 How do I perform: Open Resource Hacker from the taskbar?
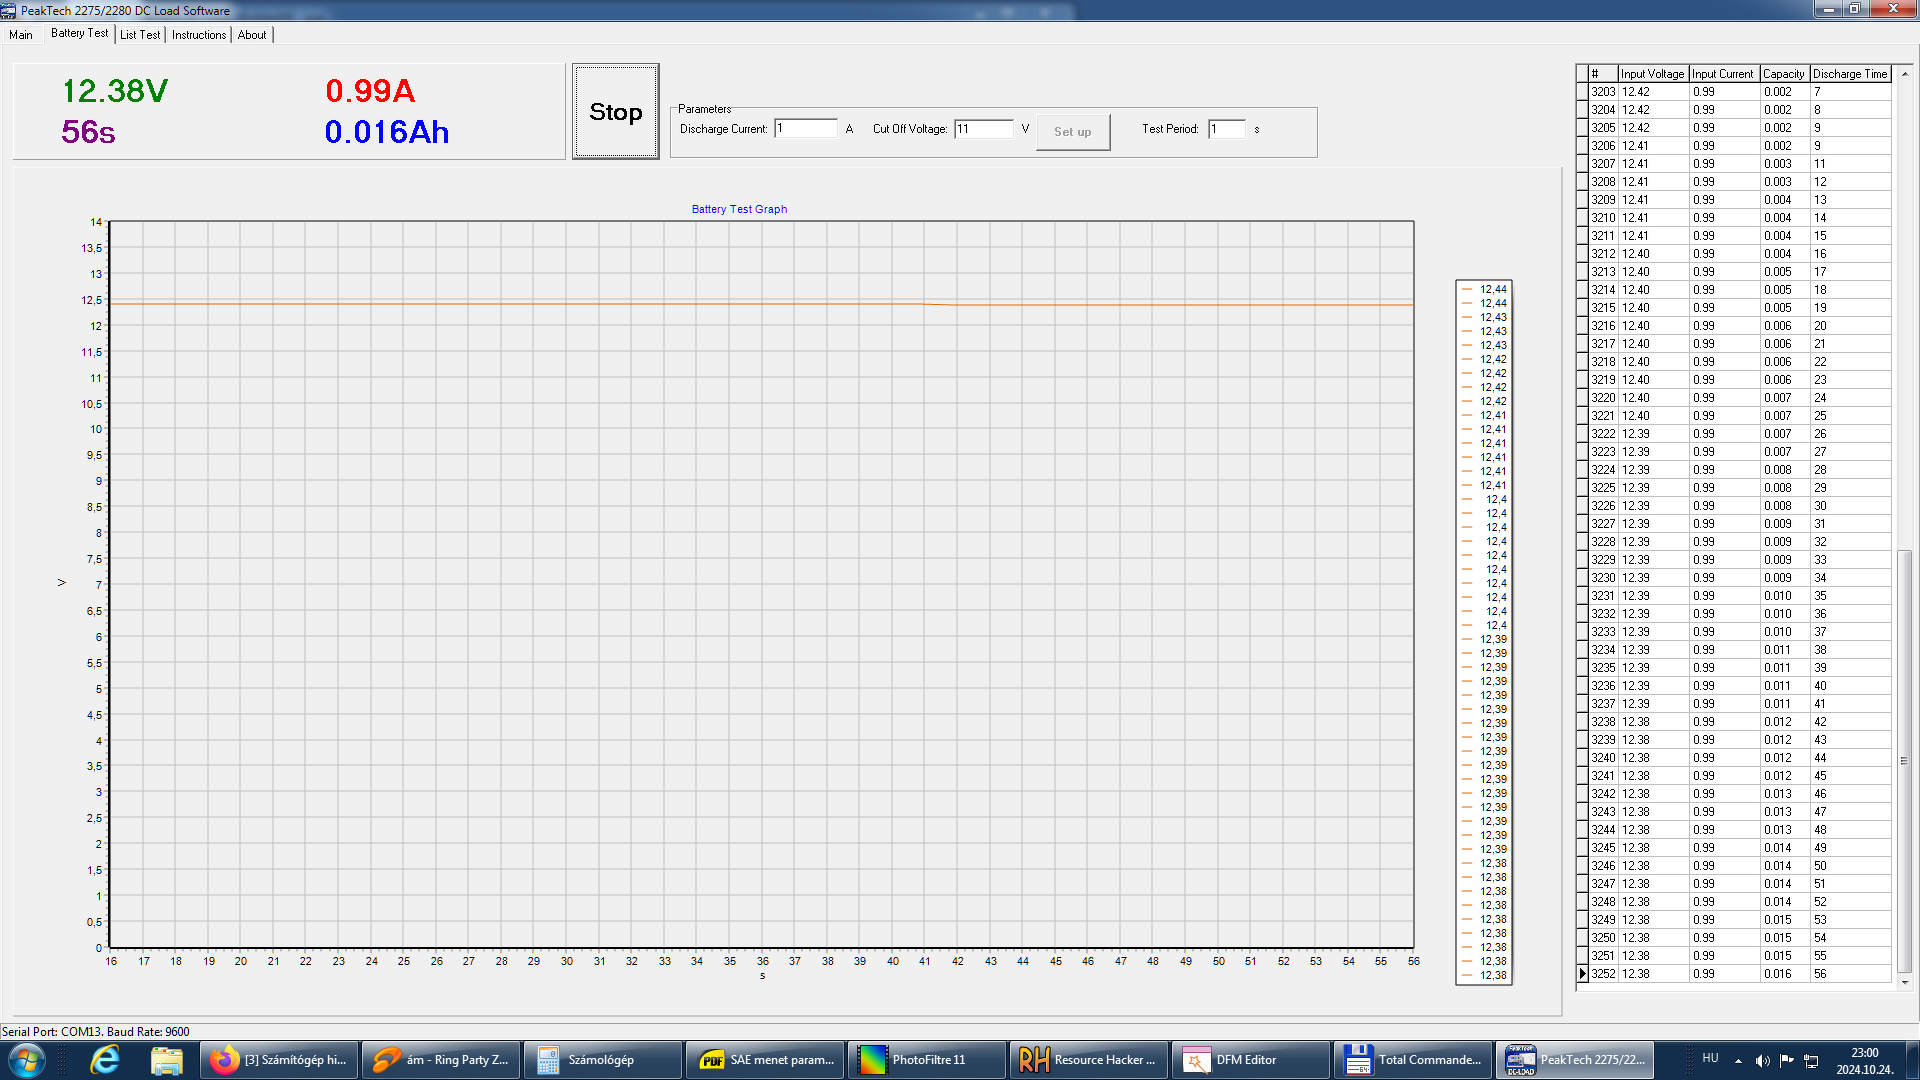point(1088,1060)
